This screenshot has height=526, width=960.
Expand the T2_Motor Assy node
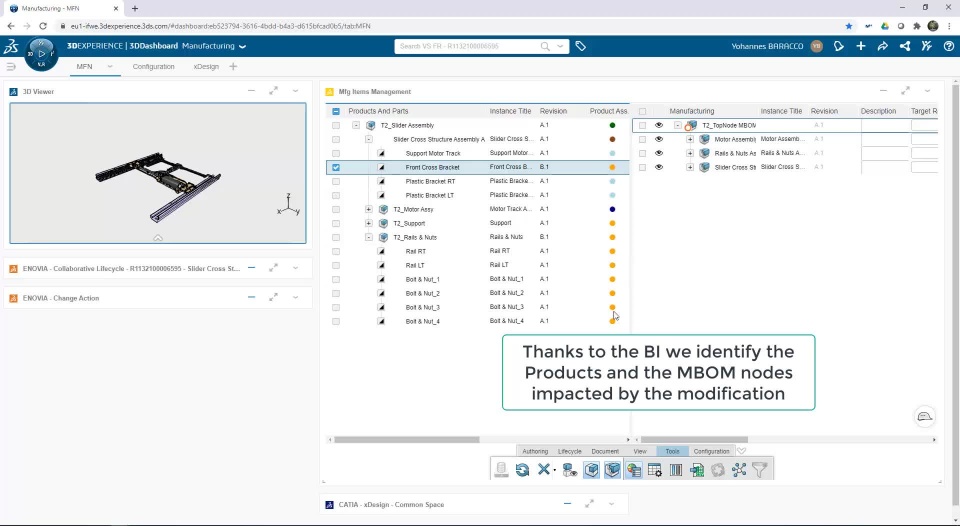tap(369, 209)
